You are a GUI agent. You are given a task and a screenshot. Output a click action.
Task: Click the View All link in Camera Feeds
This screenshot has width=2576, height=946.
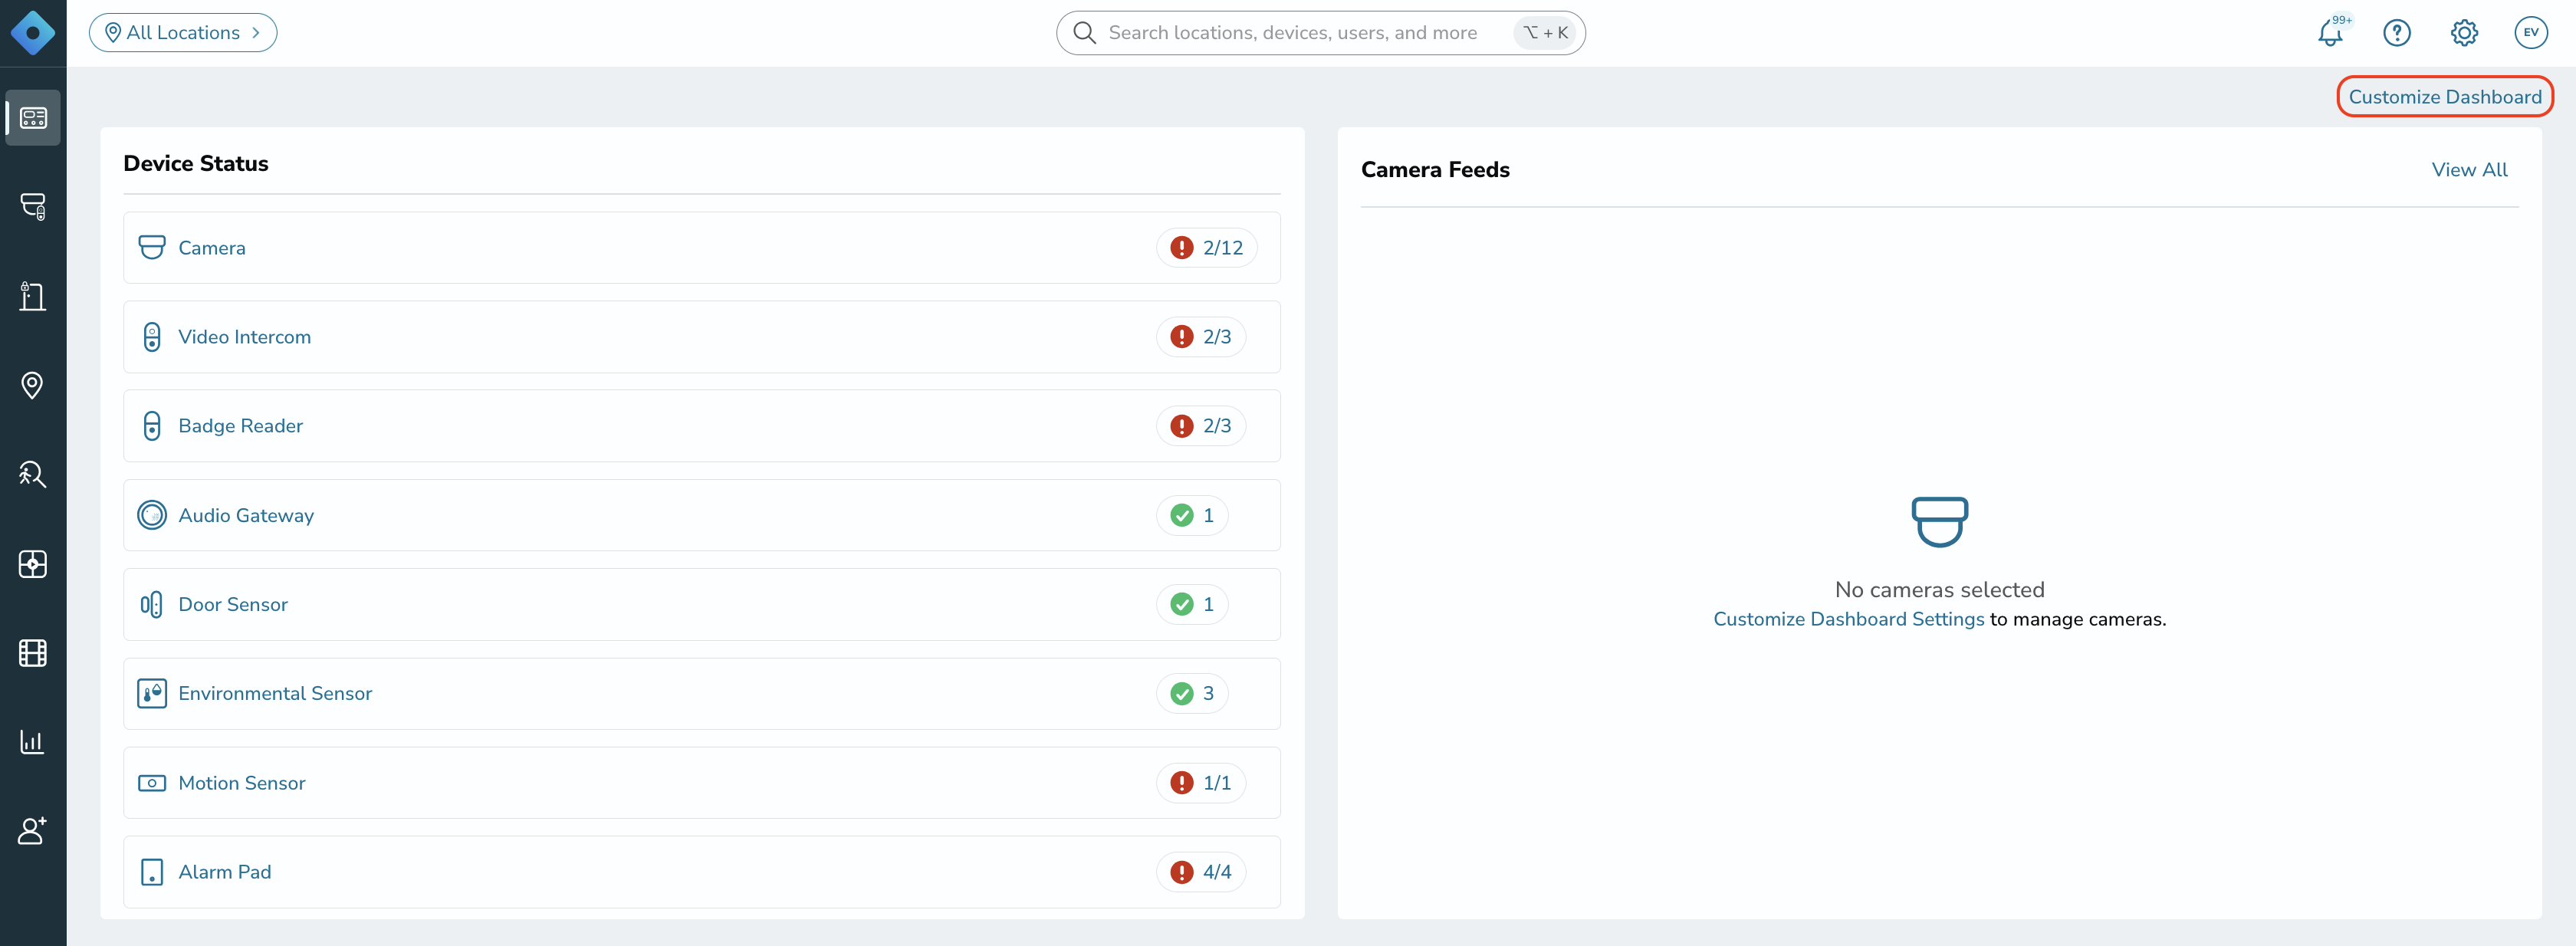(2469, 170)
